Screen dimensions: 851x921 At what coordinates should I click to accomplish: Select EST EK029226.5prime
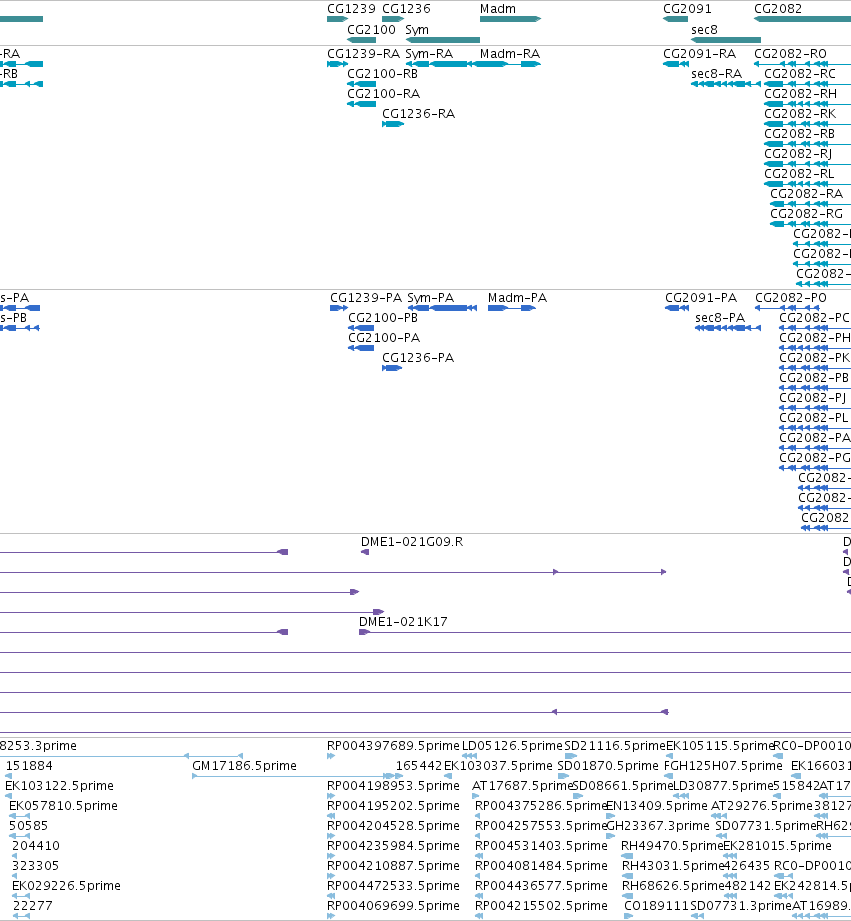pyautogui.click(x=66, y=886)
